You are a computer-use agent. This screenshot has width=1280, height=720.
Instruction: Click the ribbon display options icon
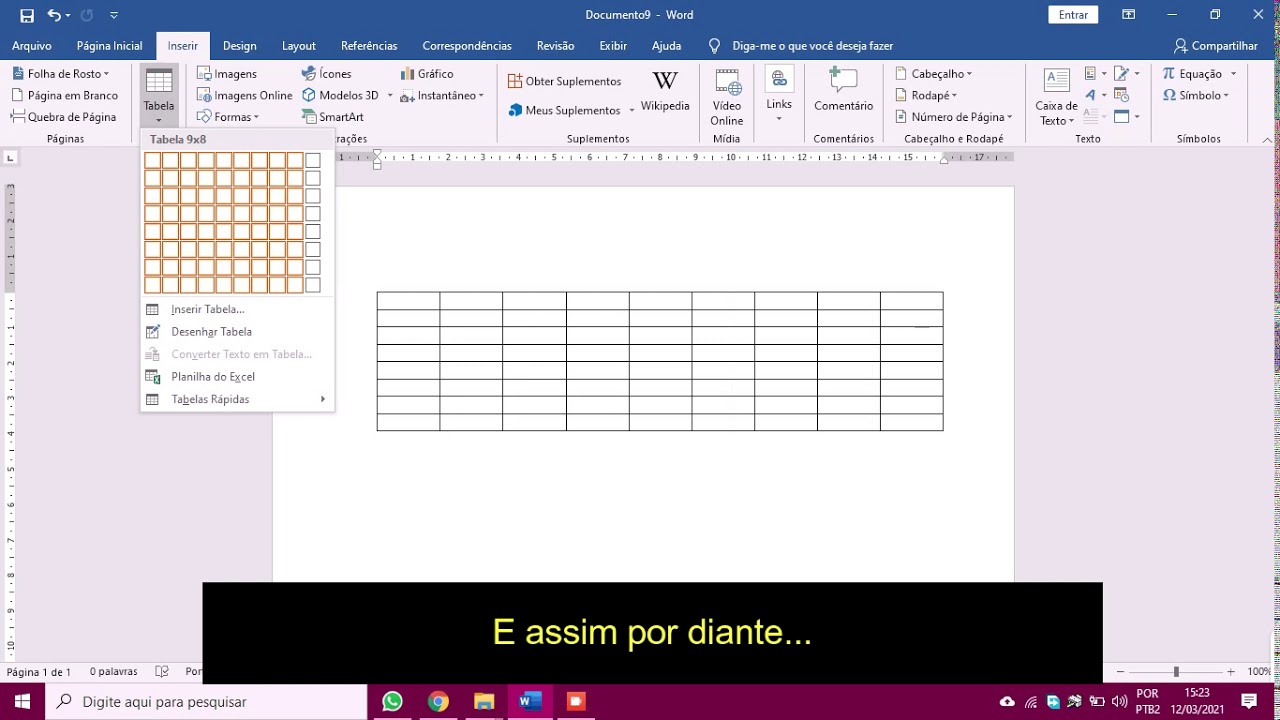[x=1128, y=15]
